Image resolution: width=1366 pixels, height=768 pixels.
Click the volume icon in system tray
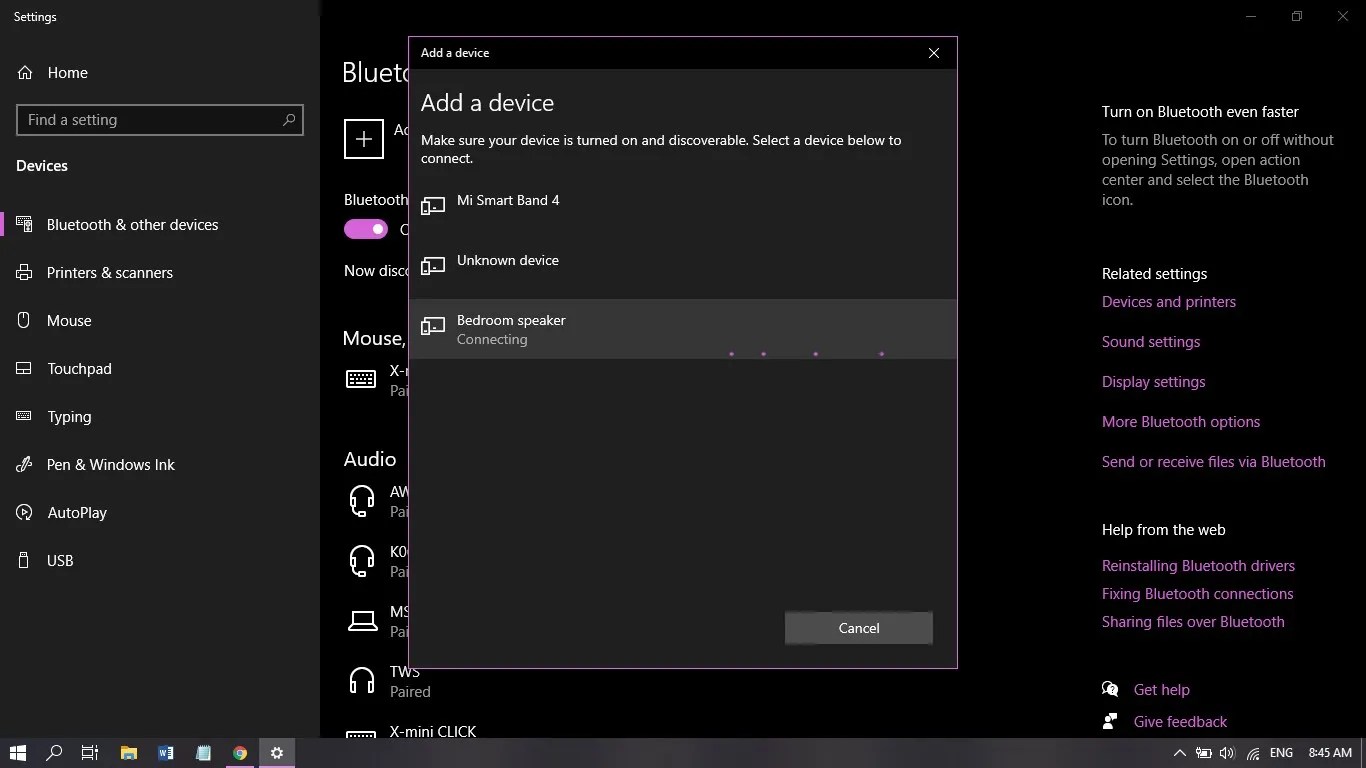(1228, 753)
